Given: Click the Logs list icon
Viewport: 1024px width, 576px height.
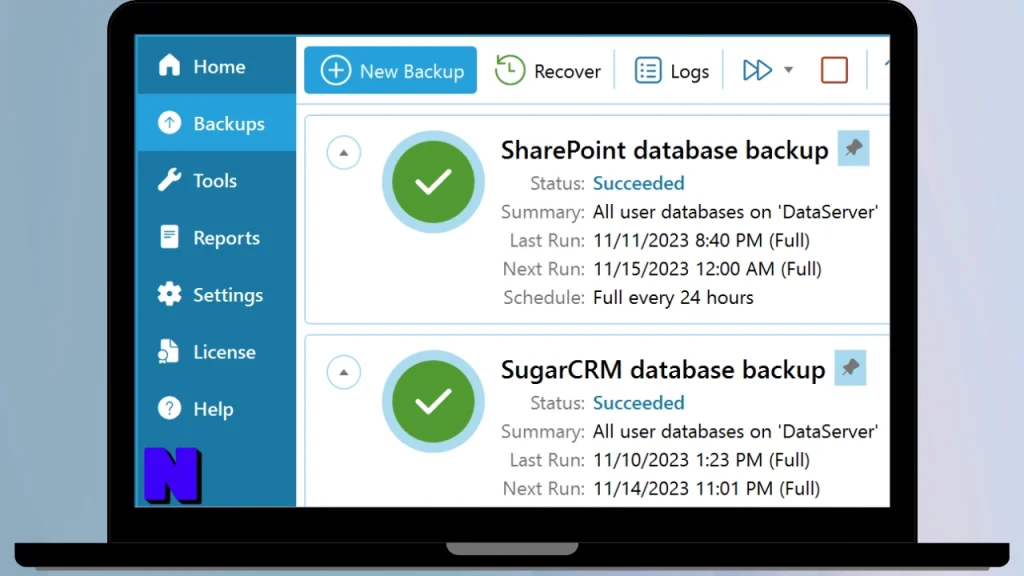Looking at the screenshot, I should tap(648, 71).
